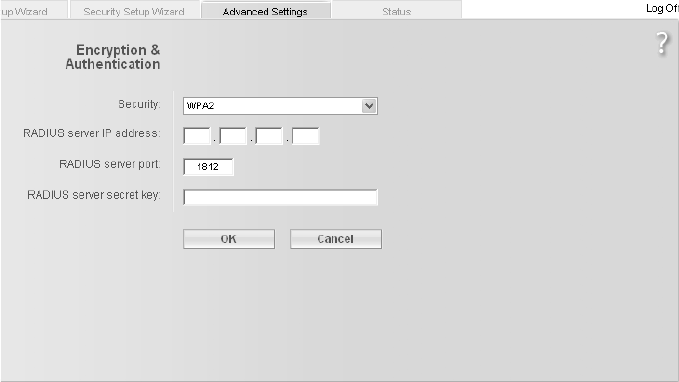Focus the first RADIUS IP octet field

coord(197,136)
